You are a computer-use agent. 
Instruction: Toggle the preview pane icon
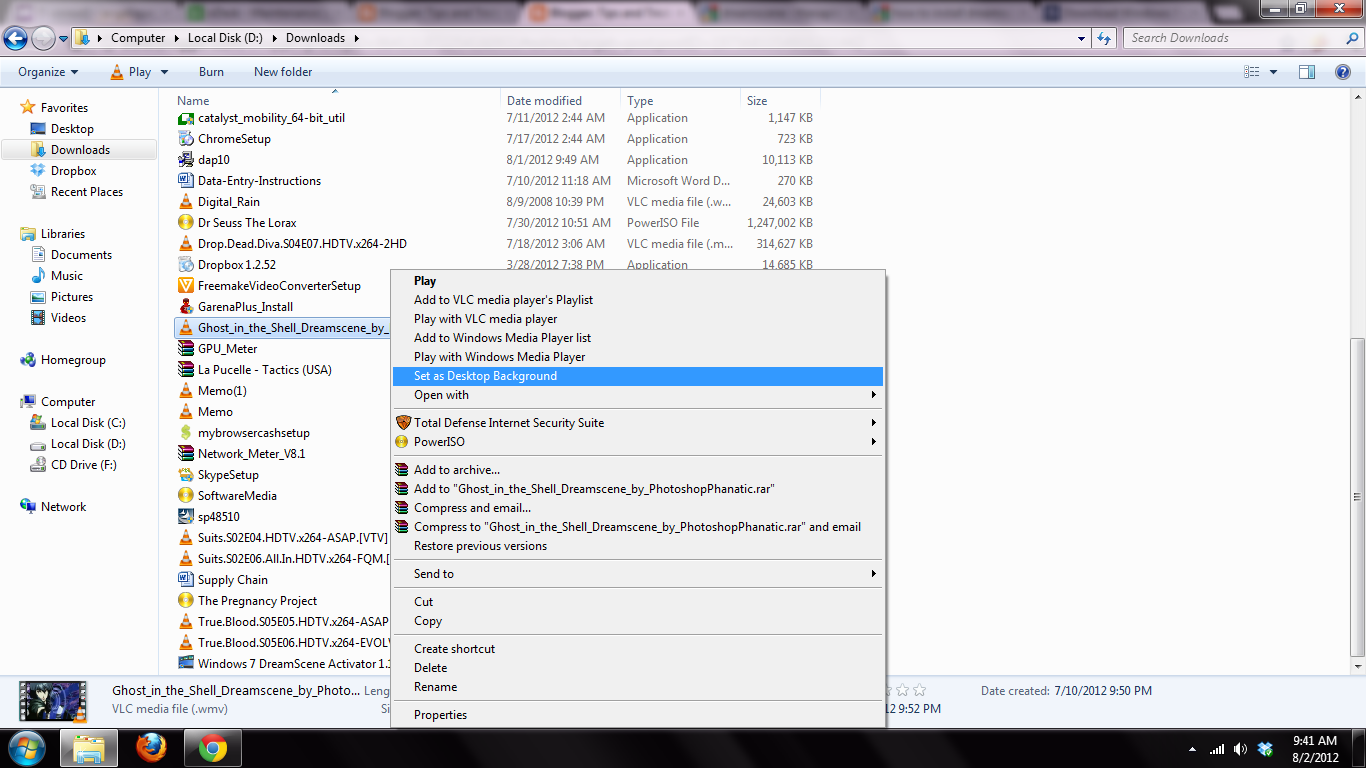(x=1307, y=72)
